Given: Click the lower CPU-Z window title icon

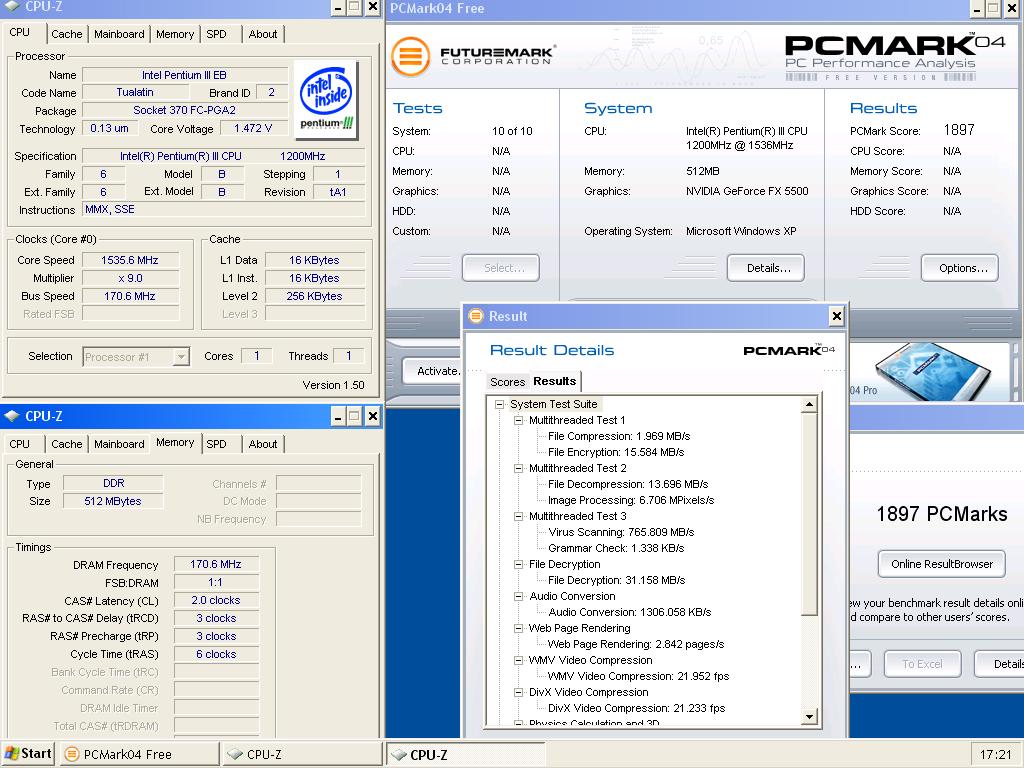Looking at the screenshot, I should pyautogui.click(x=12, y=416).
